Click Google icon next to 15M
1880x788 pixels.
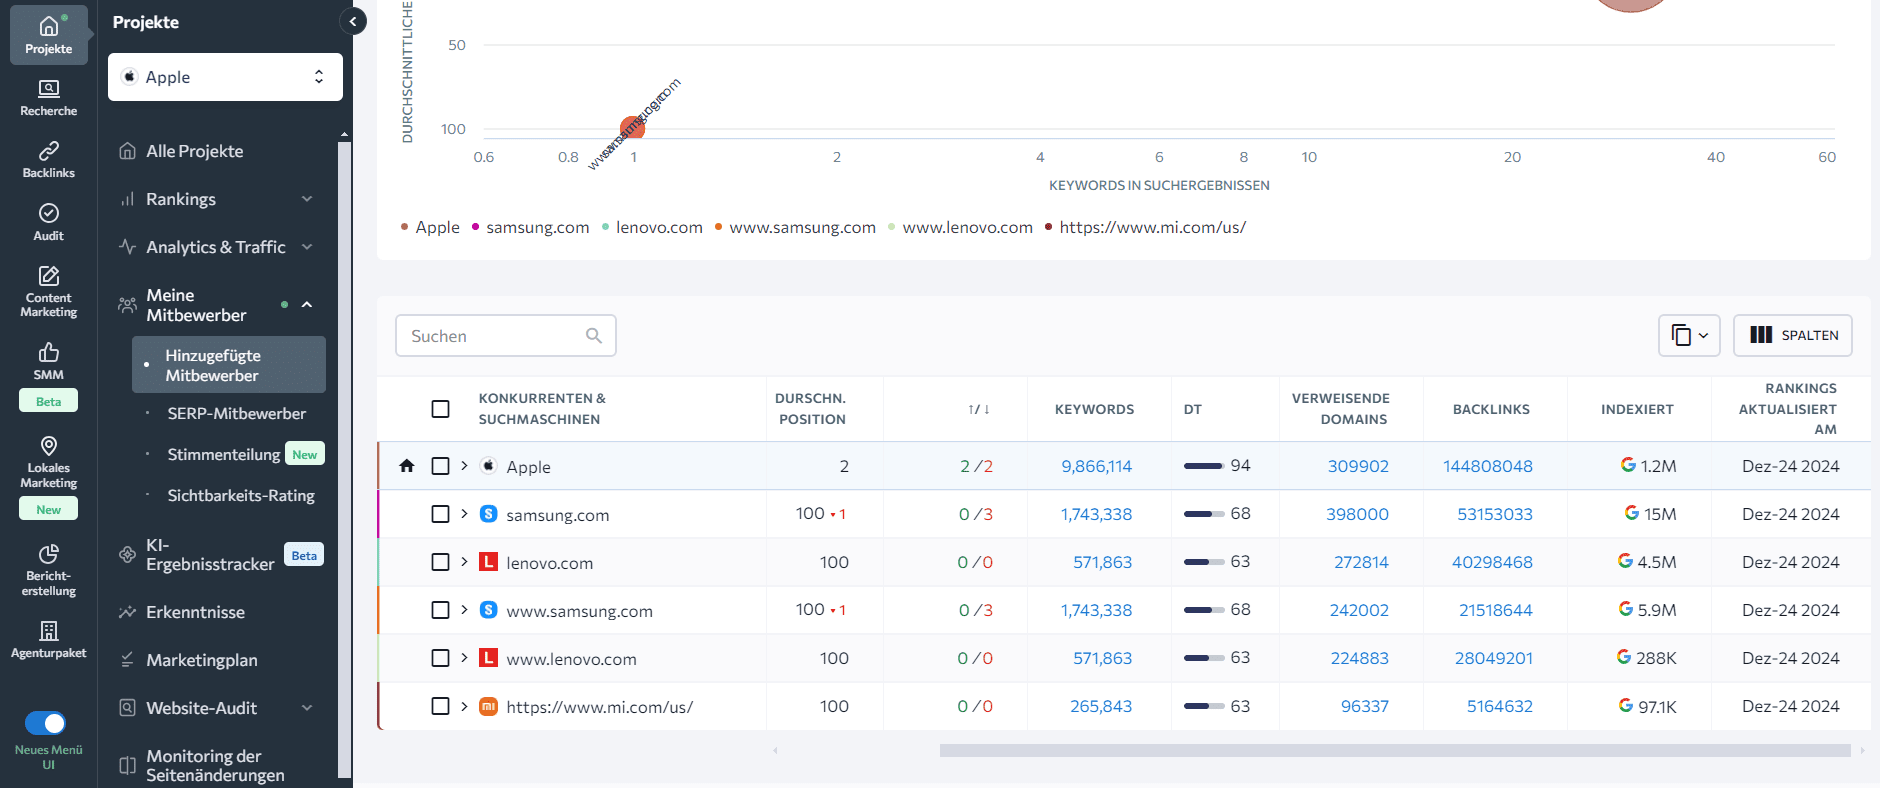point(1632,513)
